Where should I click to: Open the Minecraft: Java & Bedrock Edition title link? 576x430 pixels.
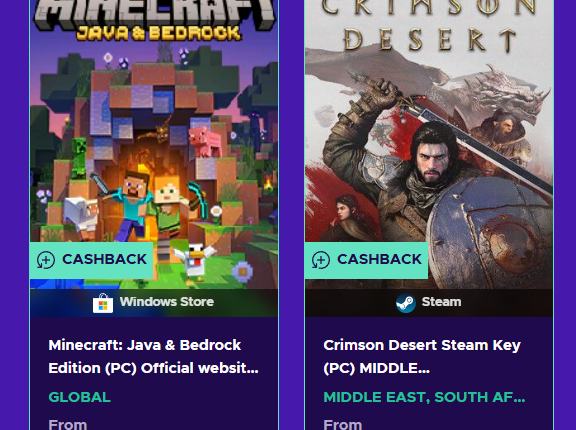(154, 357)
